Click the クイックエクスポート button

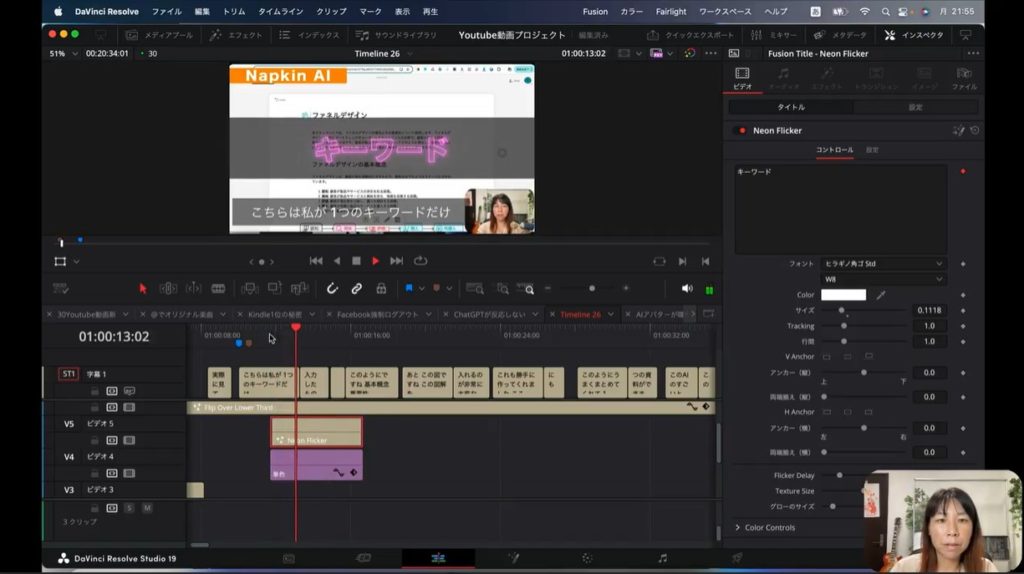coord(692,35)
